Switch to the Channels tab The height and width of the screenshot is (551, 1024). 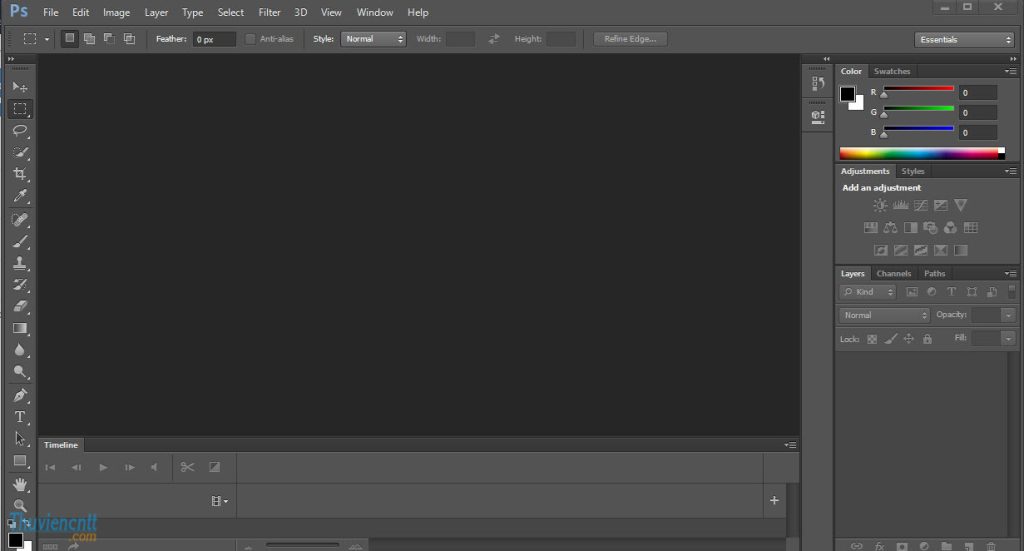tap(893, 273)
